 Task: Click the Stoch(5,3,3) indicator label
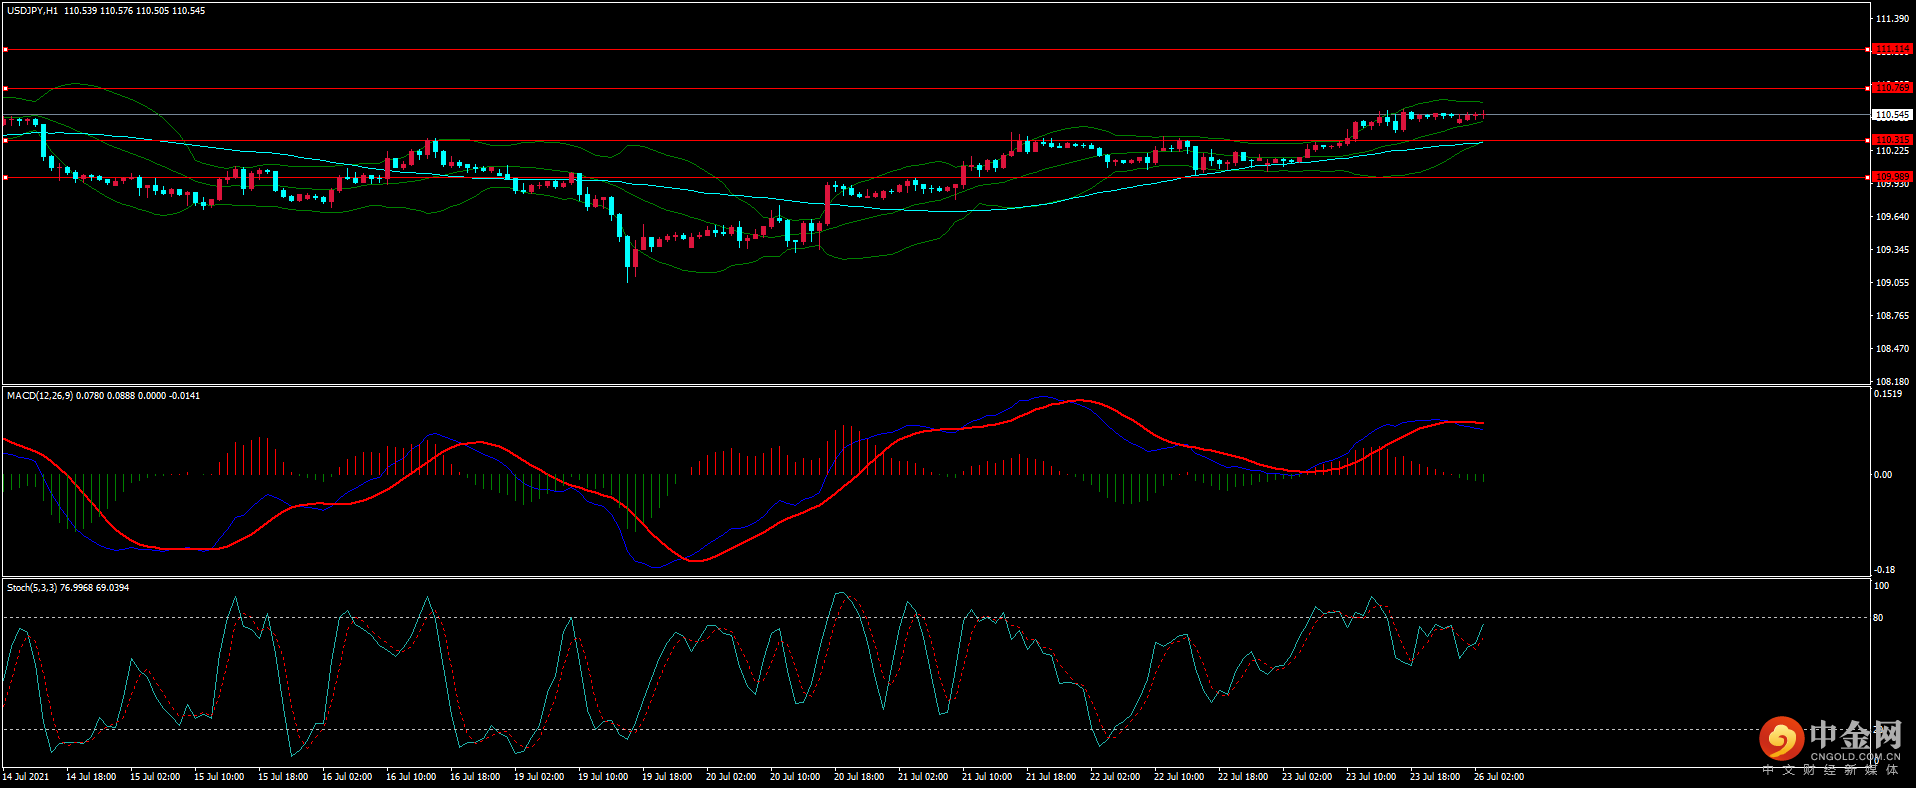tap(32, 588)
